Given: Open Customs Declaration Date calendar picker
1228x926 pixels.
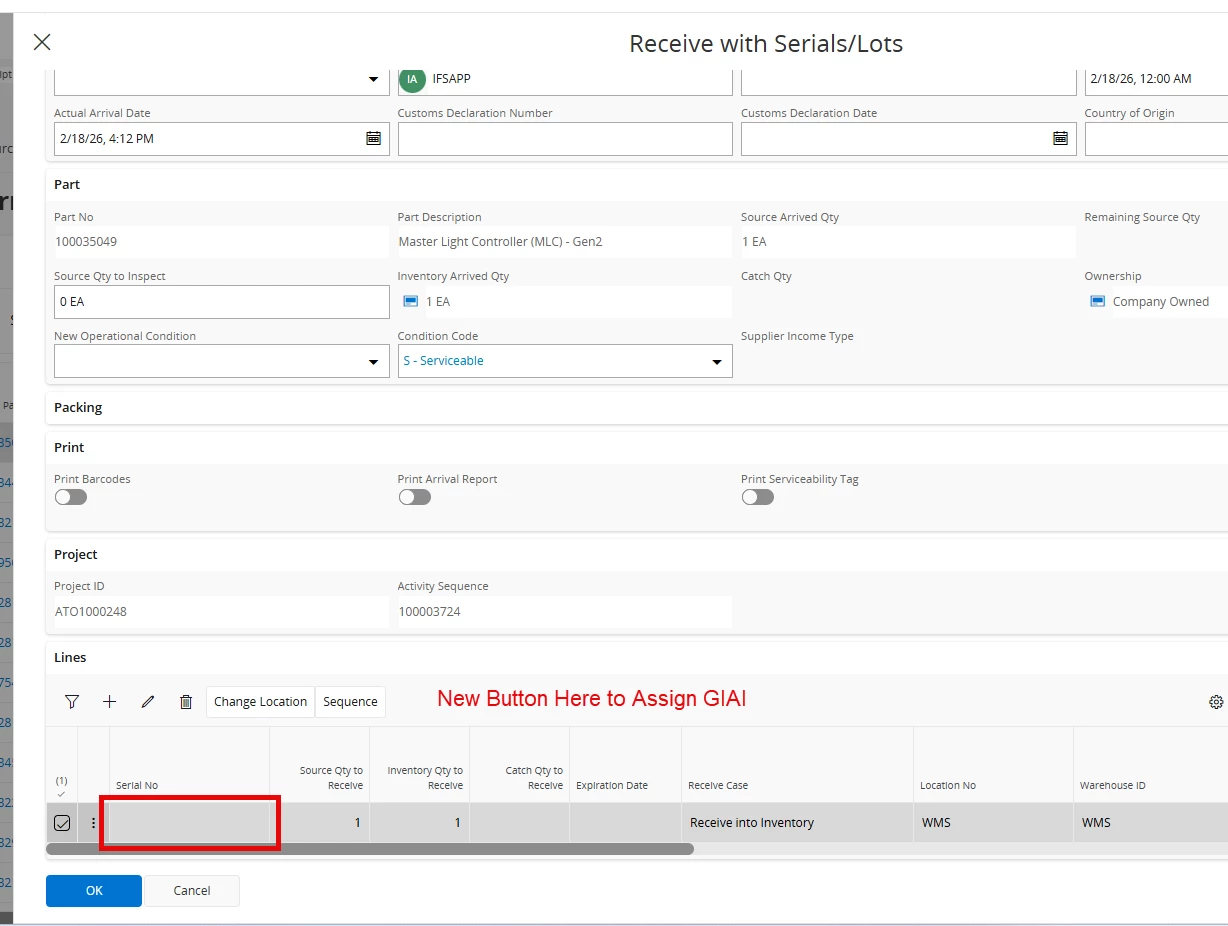Looking at the screenshot, I should coord(1060,139).
